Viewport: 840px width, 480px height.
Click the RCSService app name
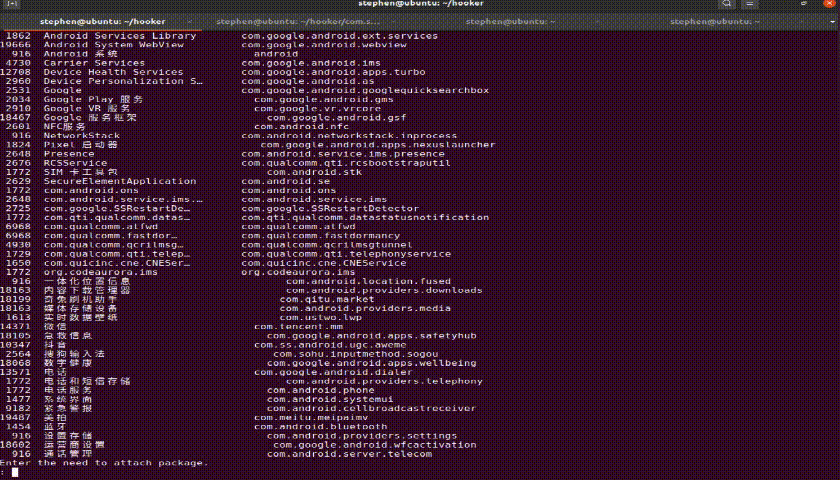pyautogui.click(x=75, y=163)
